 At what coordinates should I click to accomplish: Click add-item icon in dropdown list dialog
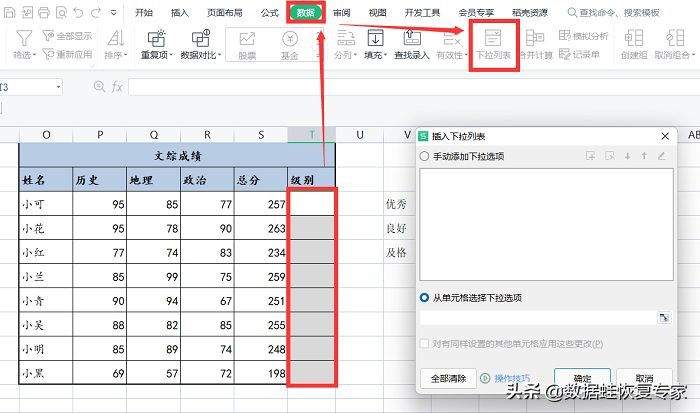[x=591, y=156]
